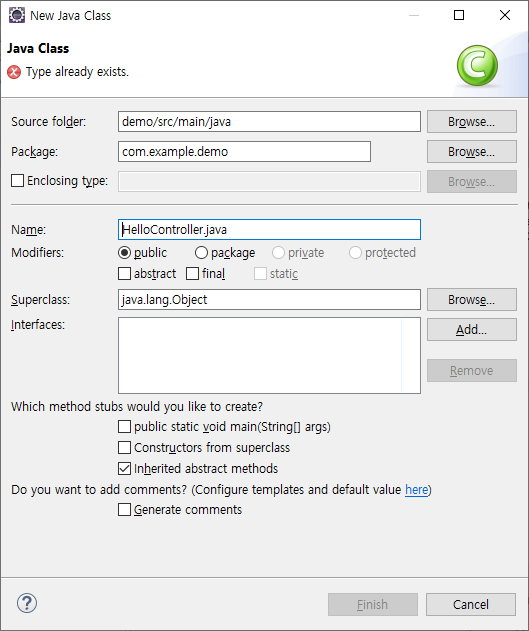
Task: Browse for the Source folder
Action: pyautogui.click(x=472, y=122)
